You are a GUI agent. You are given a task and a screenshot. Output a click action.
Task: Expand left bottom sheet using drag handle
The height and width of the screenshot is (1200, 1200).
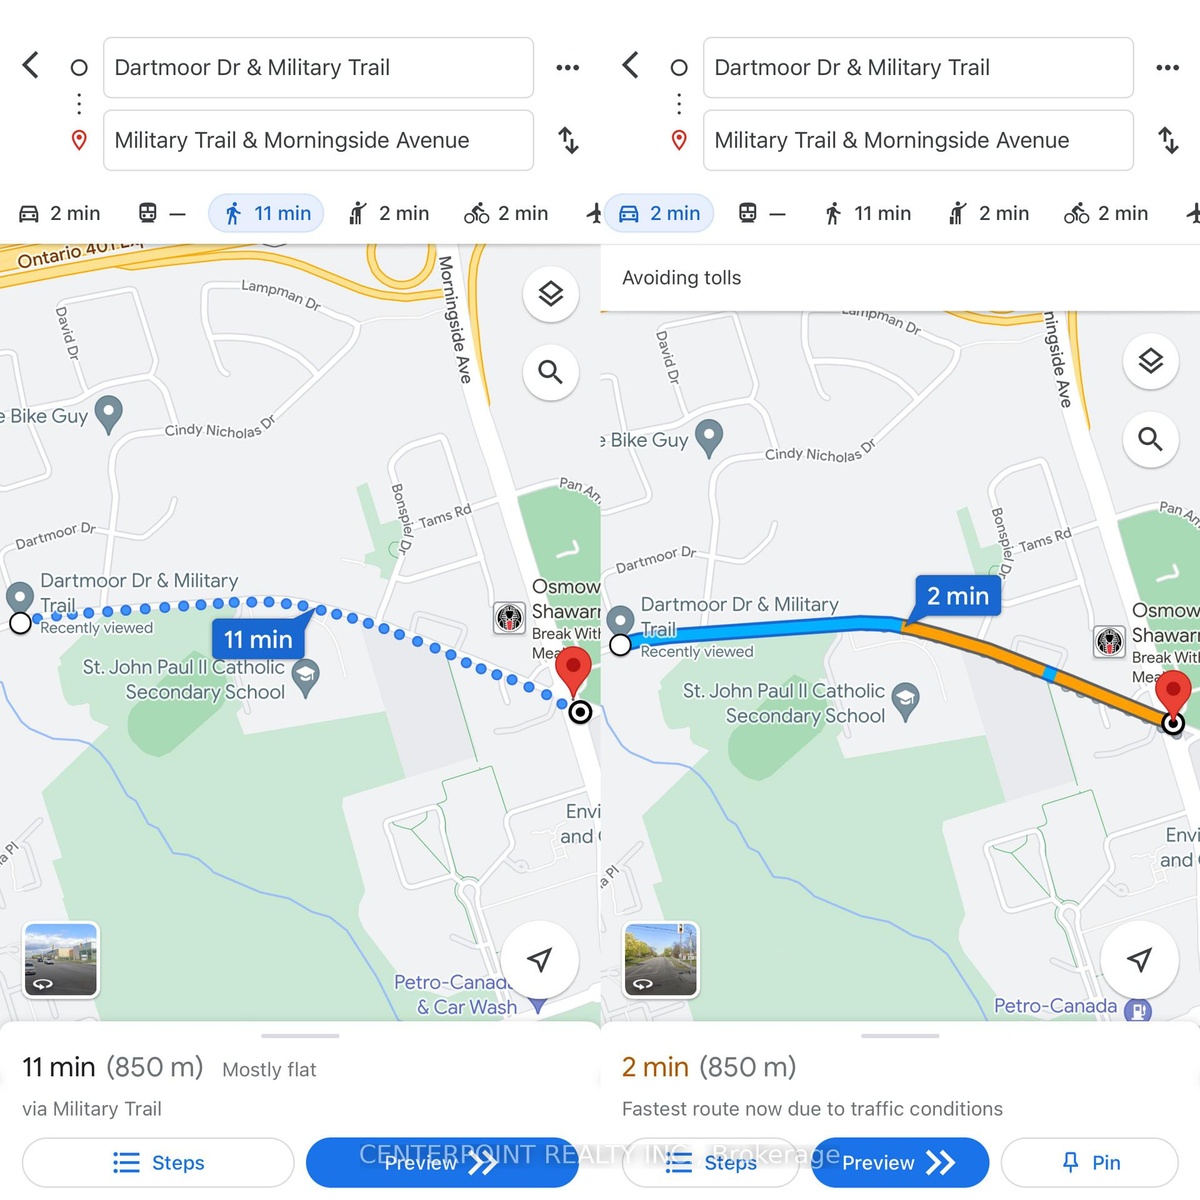click(x=300, y=1036)
